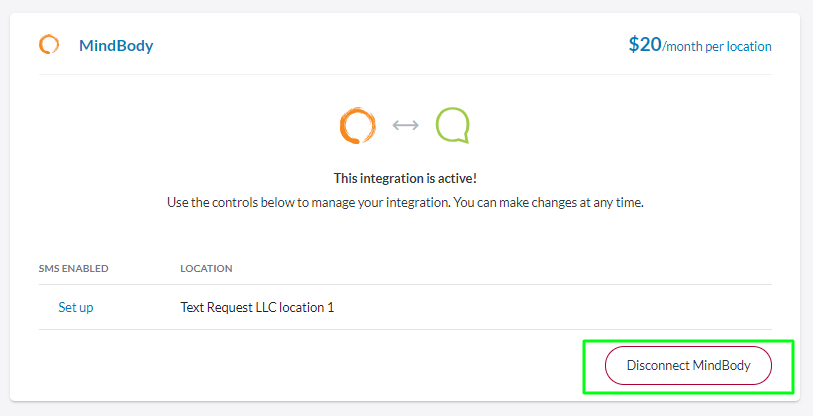The width and height of the screenshot is (813, 416).
Task: Open the MindBody title link
Action: point(116,45)
